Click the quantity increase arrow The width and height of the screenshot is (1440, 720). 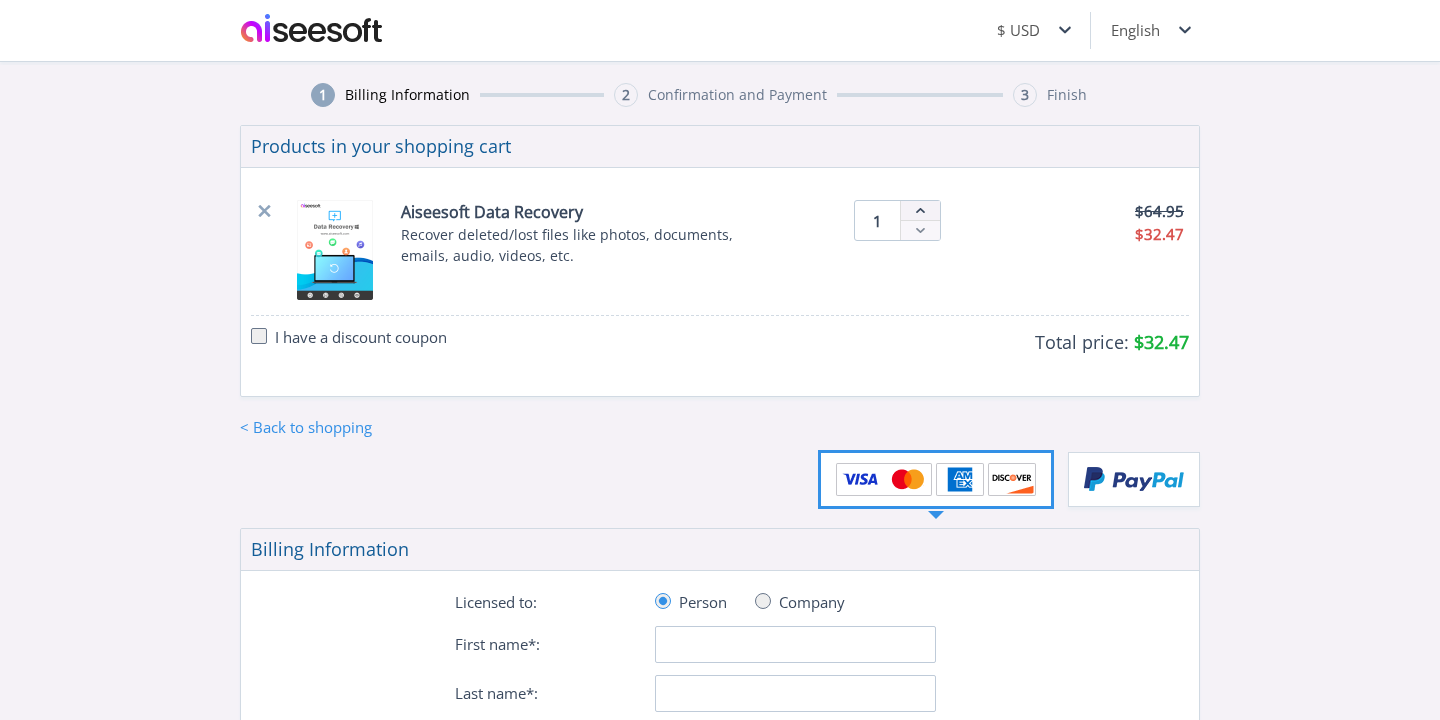(x=920, y=210)
